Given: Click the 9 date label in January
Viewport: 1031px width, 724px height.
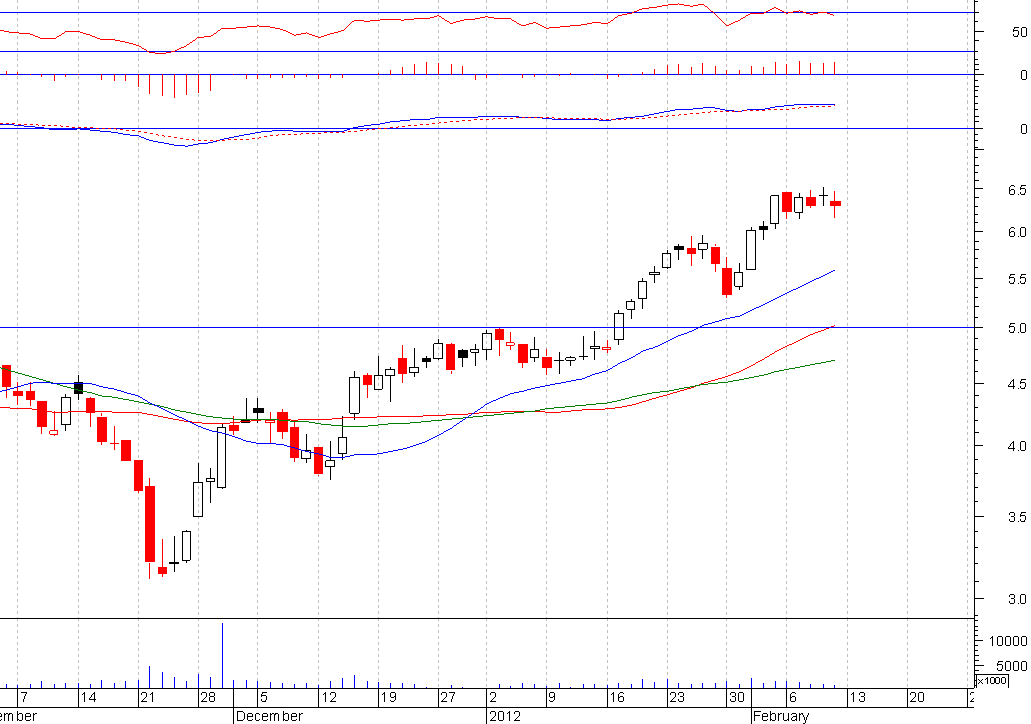Looking at the screenshot, I should pyautogui.click(x=552, y=698).
